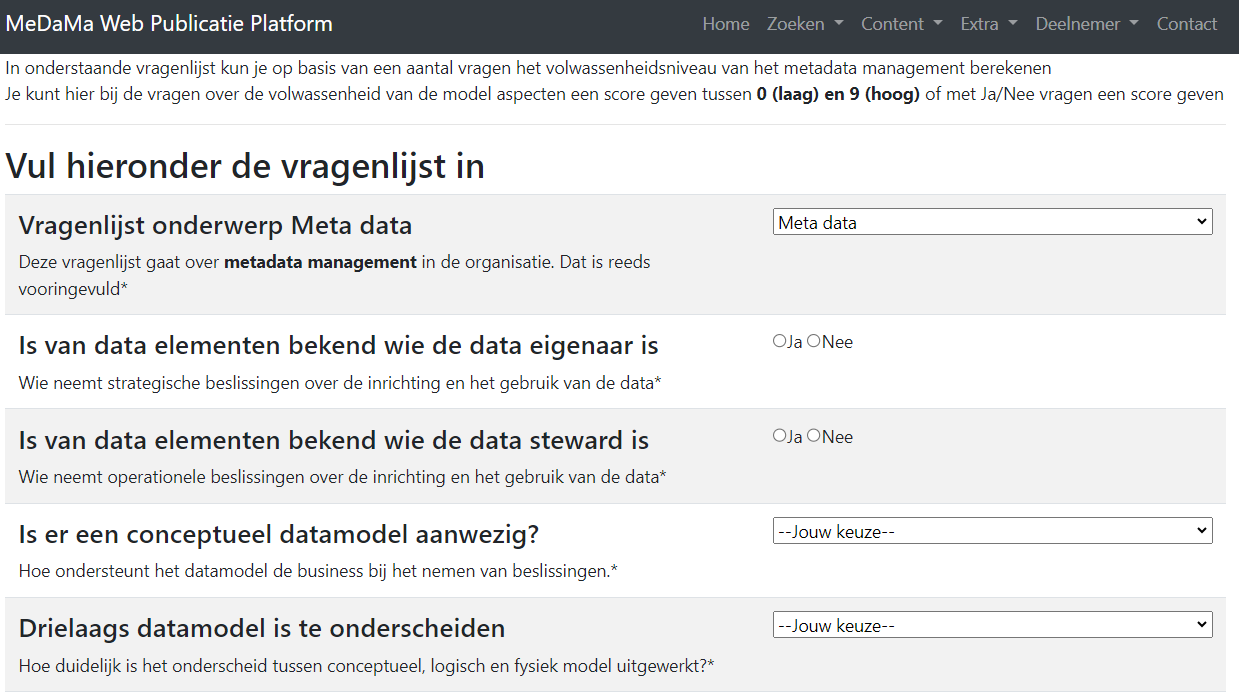Screen dimensions: 1239x697
Task: Select Ja for the data steward question
Action: tap(779, 435)
